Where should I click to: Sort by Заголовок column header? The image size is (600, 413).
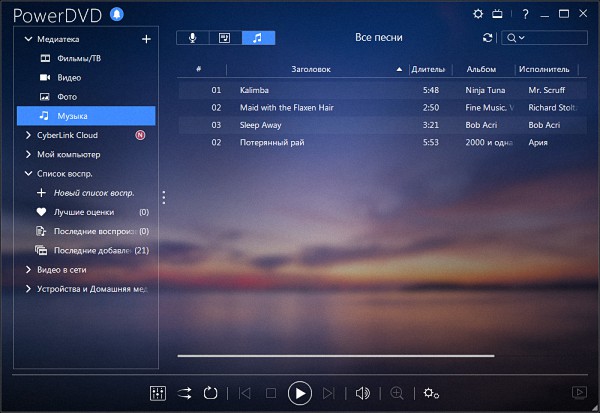tap(311, 69)
